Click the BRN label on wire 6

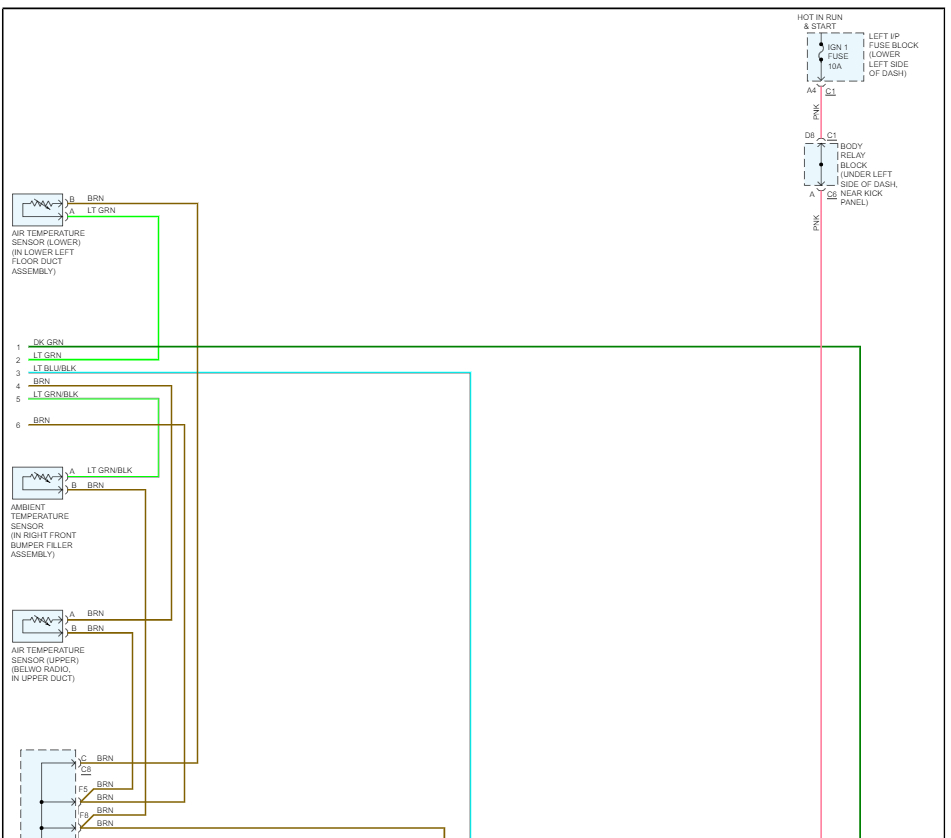[41, 420]
